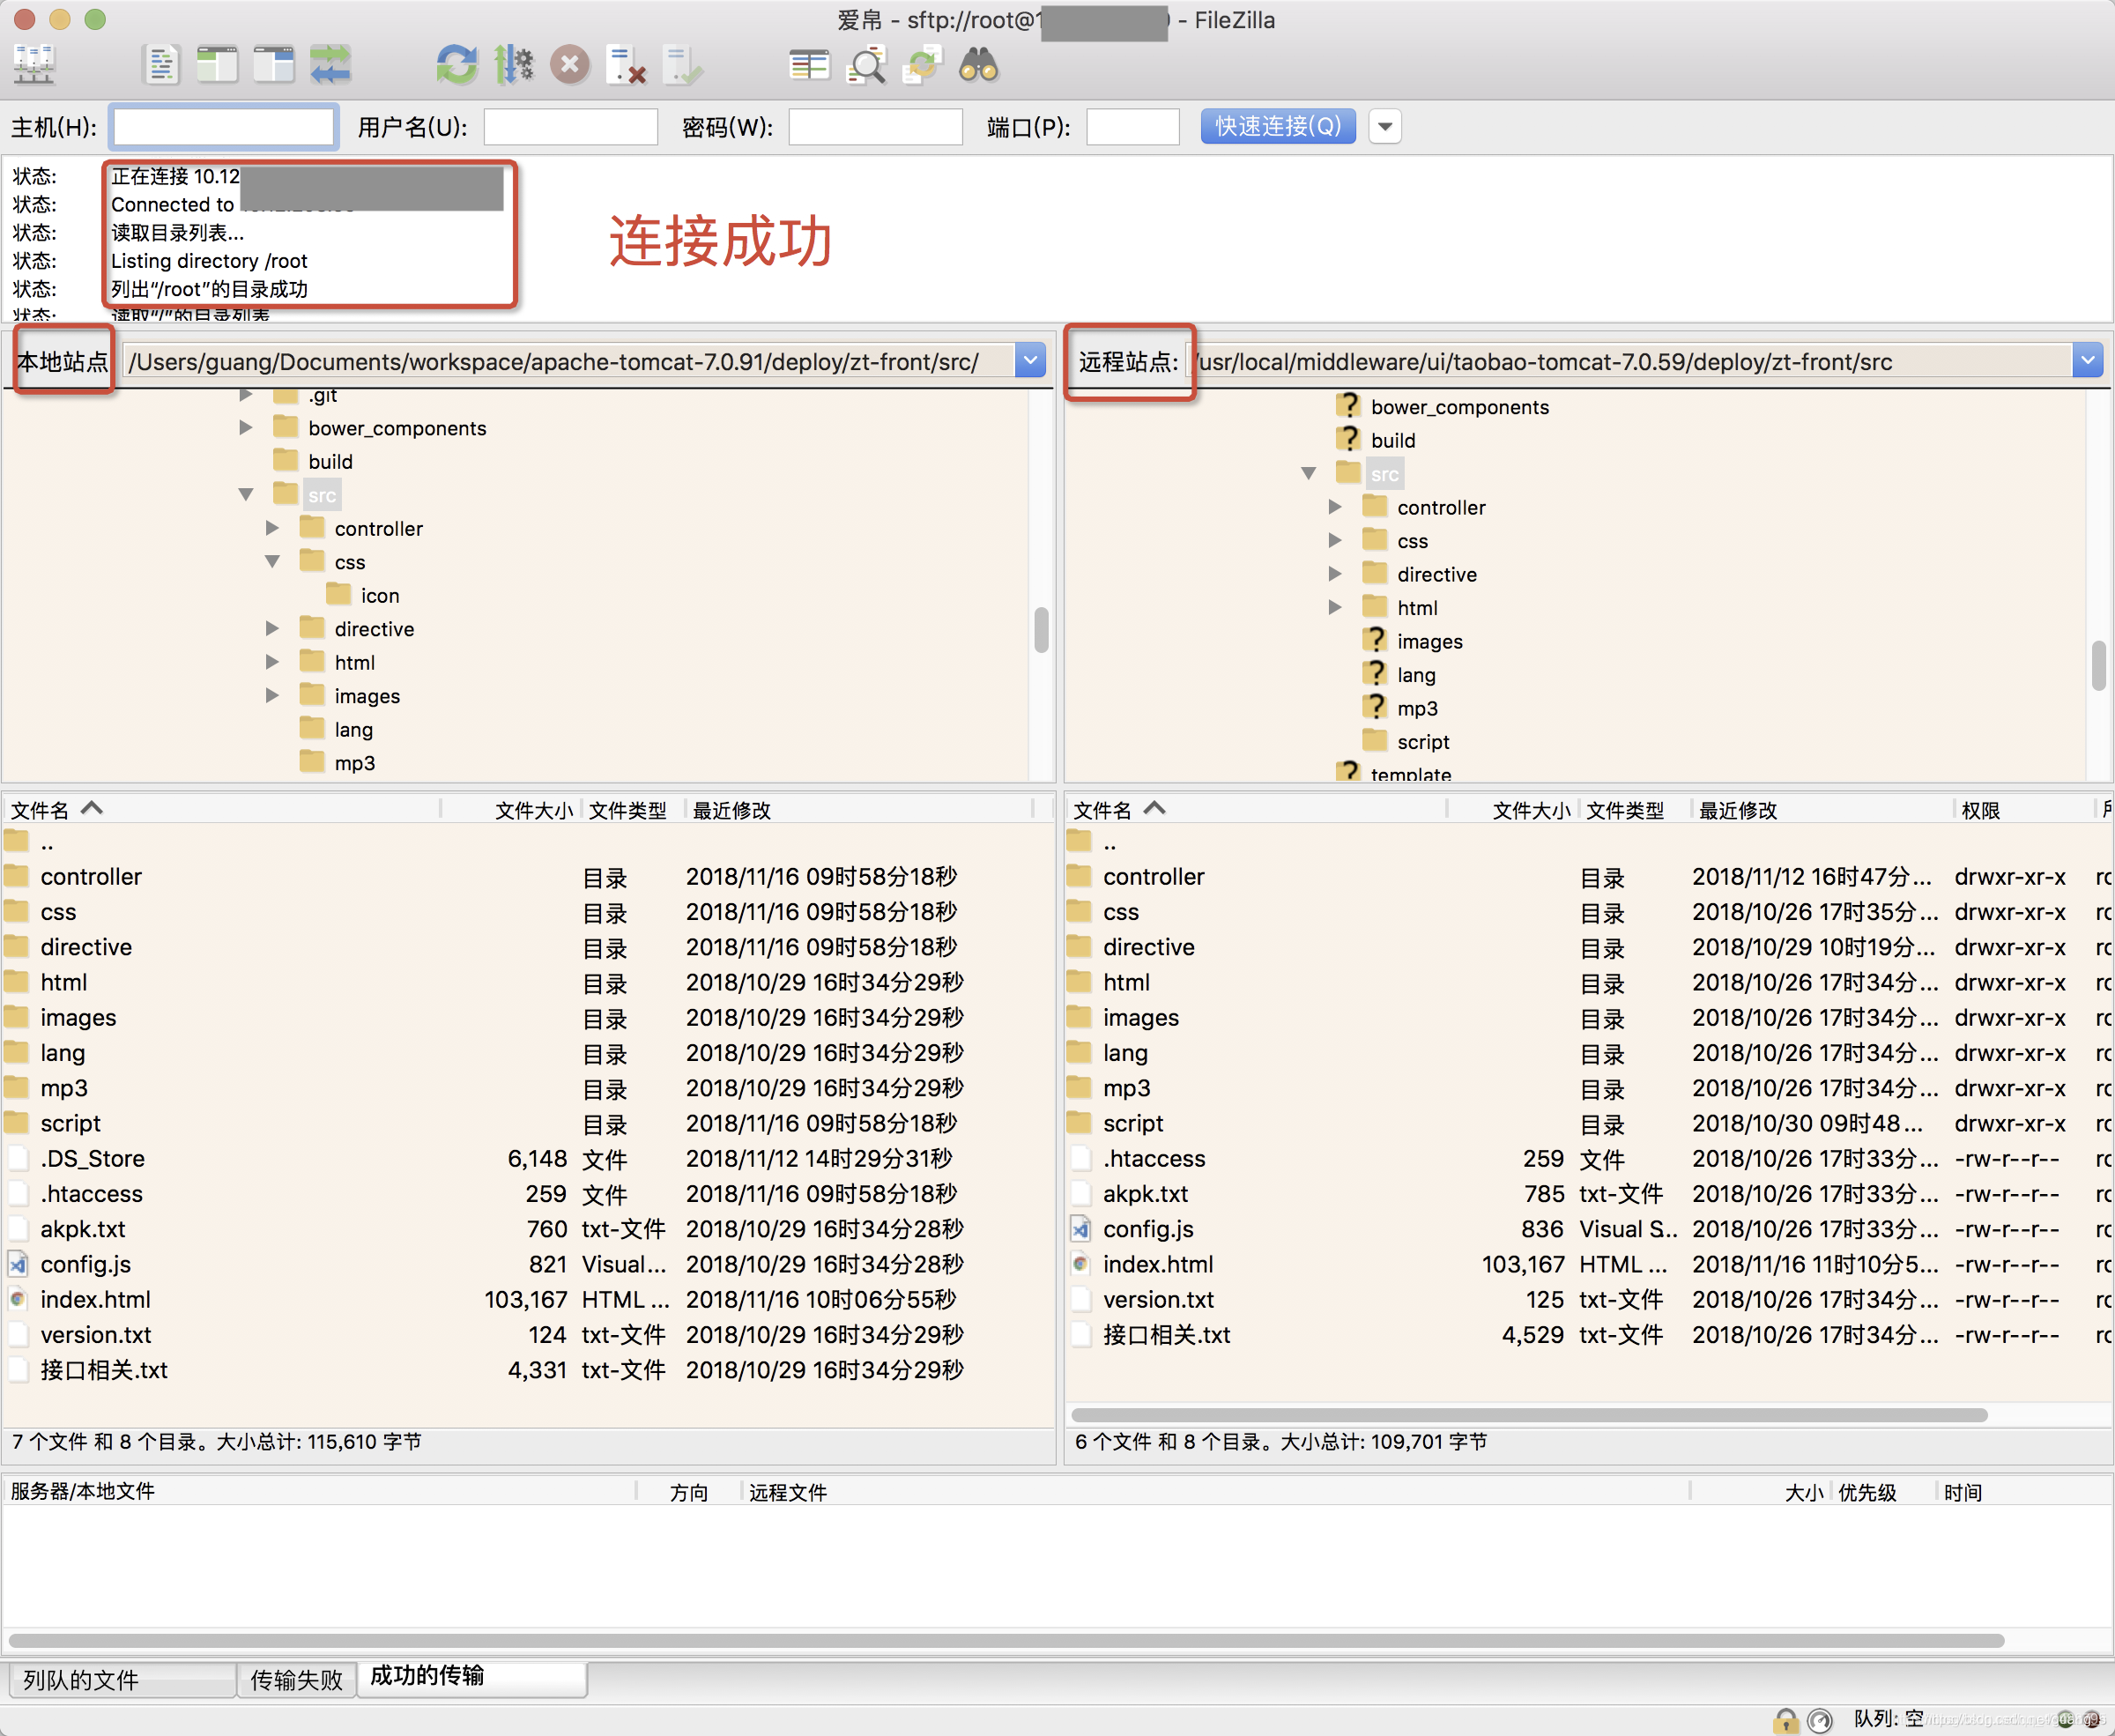Open the parent '..' folder in remote list

[x=1588, y=842]
